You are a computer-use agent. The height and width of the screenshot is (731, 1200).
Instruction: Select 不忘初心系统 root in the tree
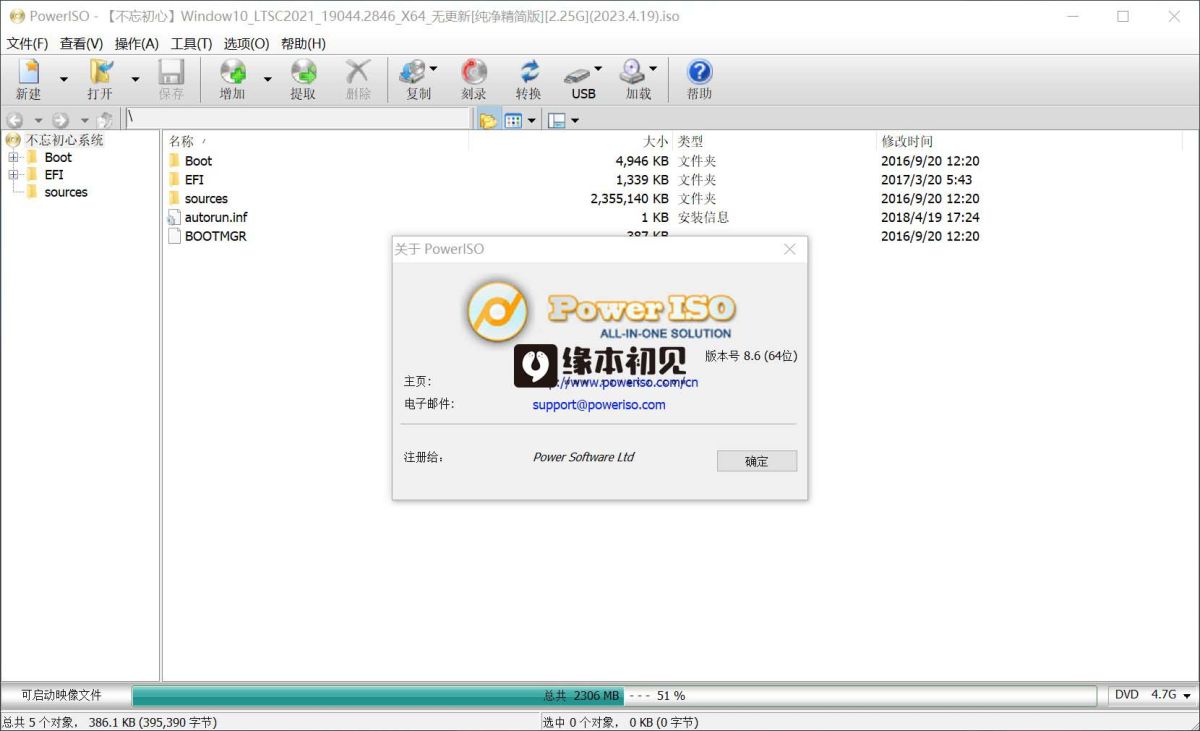click(65, 140)
